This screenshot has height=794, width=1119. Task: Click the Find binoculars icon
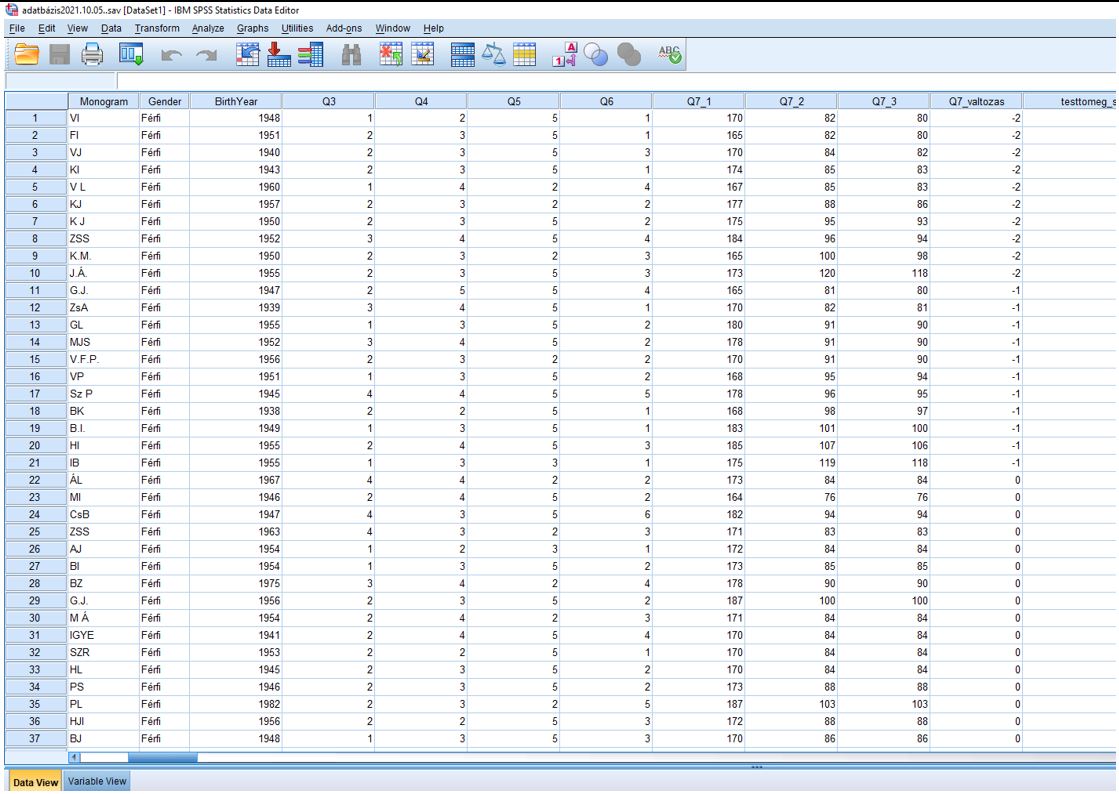pos(351,56)
